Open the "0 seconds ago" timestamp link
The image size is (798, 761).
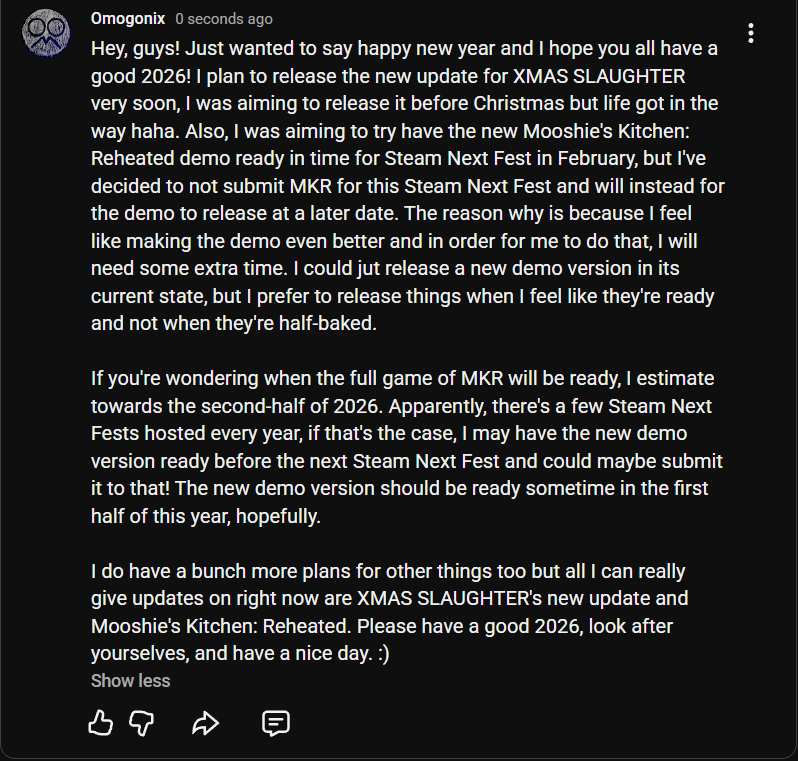224,19
